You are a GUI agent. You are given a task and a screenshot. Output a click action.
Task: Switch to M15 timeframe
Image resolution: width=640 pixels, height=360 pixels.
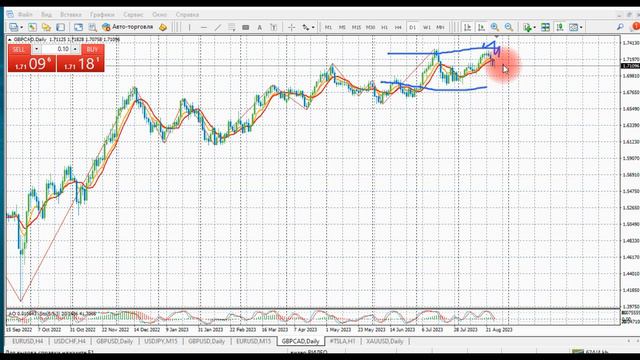(356, 27)
